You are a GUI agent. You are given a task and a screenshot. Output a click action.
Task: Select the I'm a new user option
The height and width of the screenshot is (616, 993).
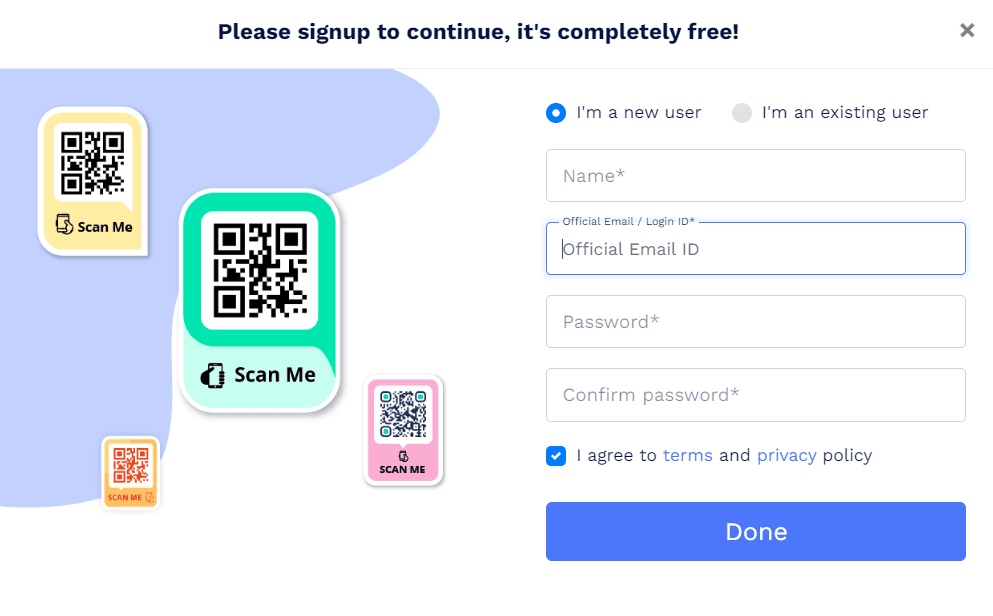point(556,113)
